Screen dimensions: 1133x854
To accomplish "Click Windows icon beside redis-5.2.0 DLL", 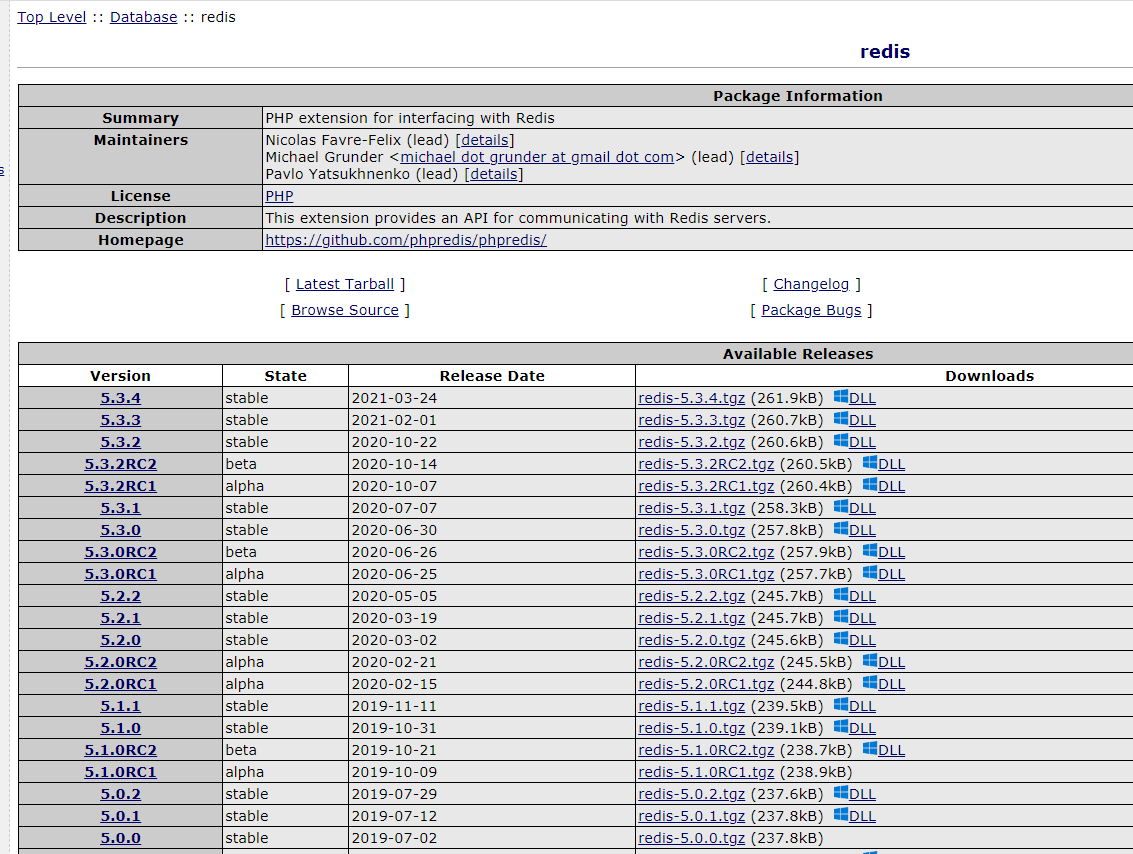I will tap(840, 639).
